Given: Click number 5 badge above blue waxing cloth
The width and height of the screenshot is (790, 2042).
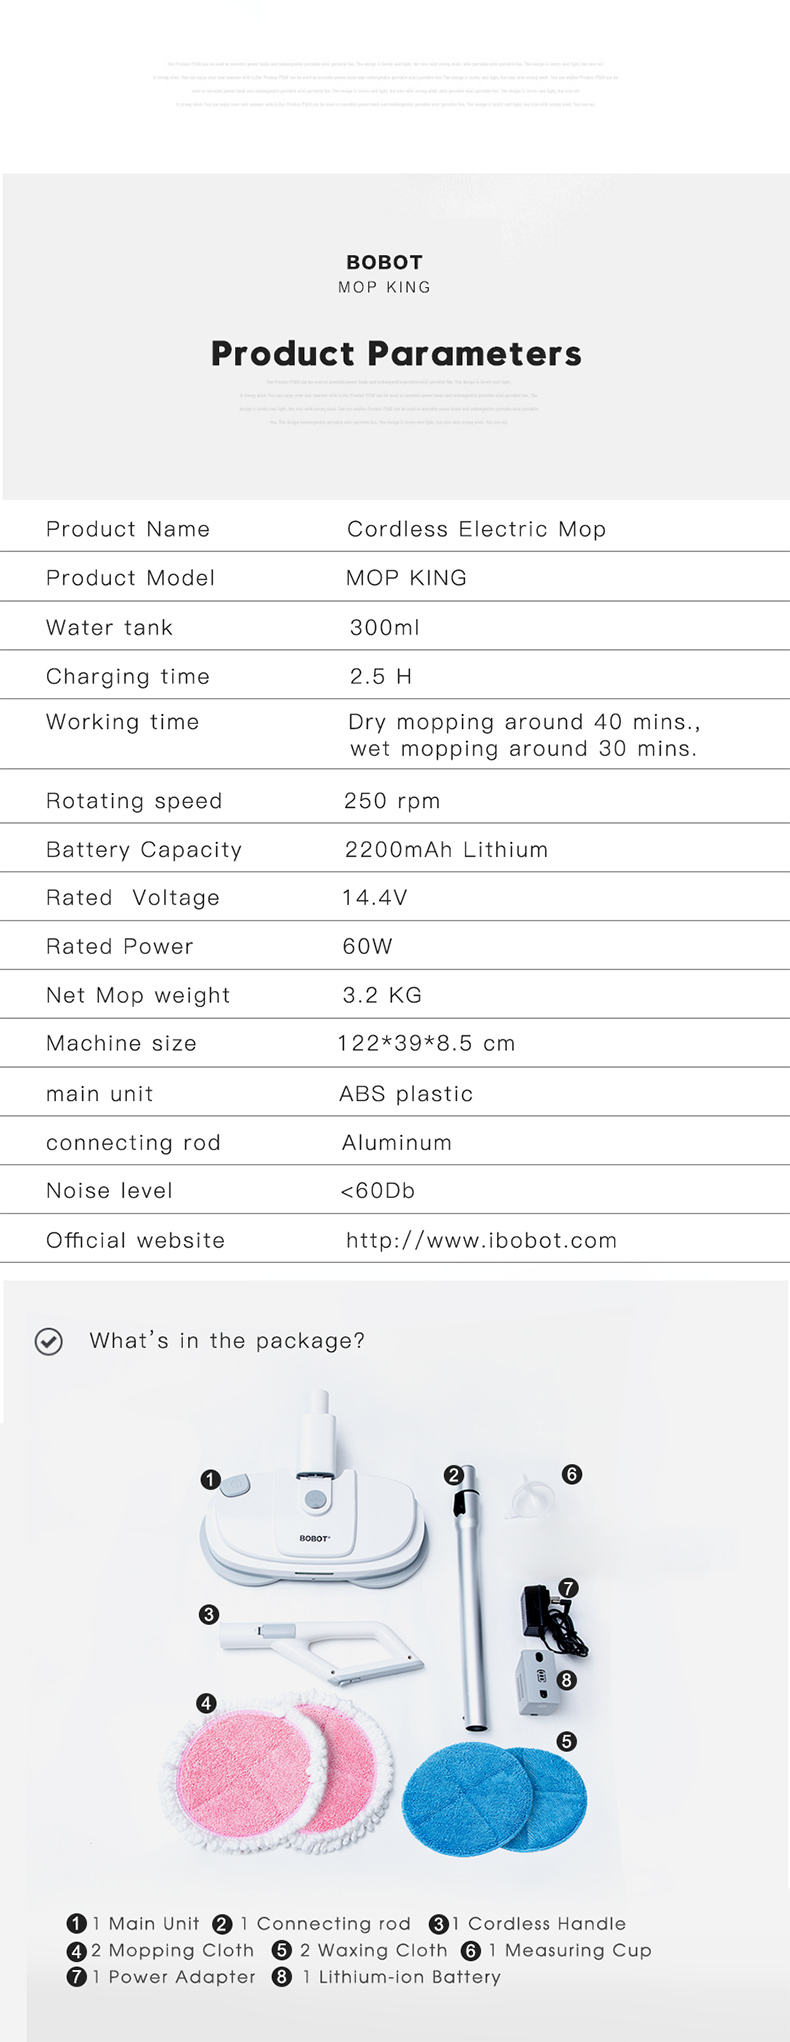Looking at the screenshot, I should click(566, 1741).
